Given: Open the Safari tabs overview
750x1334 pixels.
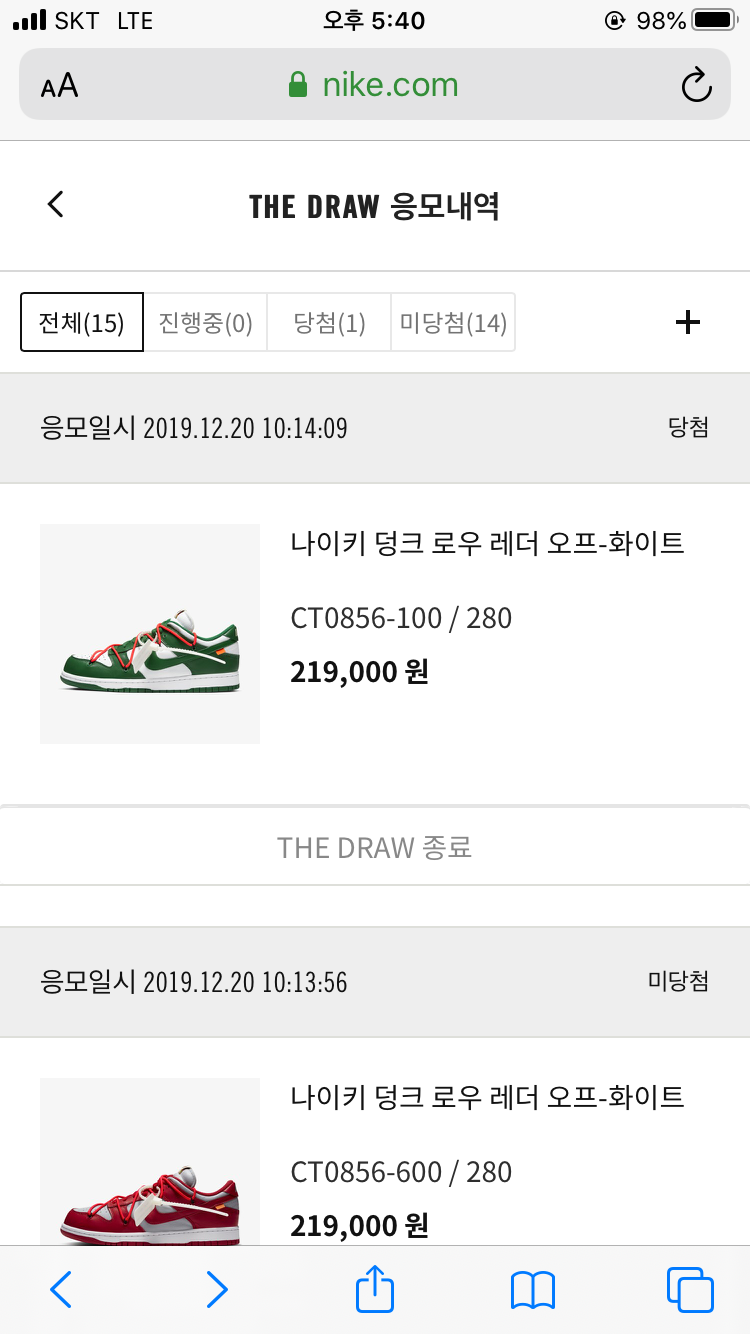Looking at the screenshot, I should point(690,1290).
